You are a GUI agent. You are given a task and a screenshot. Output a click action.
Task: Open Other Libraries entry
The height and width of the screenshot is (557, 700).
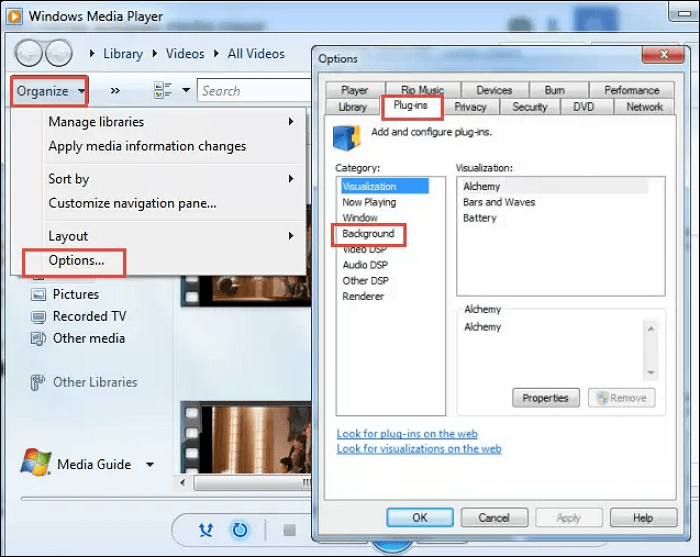(95, 382)
